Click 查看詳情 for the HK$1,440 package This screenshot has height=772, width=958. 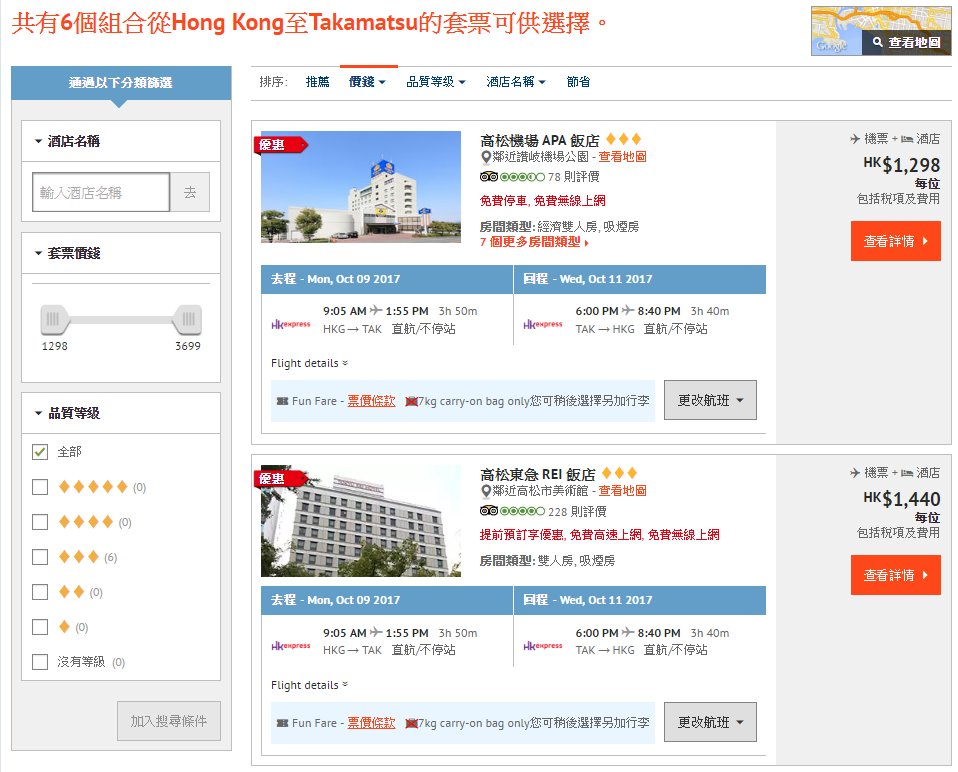[x=896, y=575]
